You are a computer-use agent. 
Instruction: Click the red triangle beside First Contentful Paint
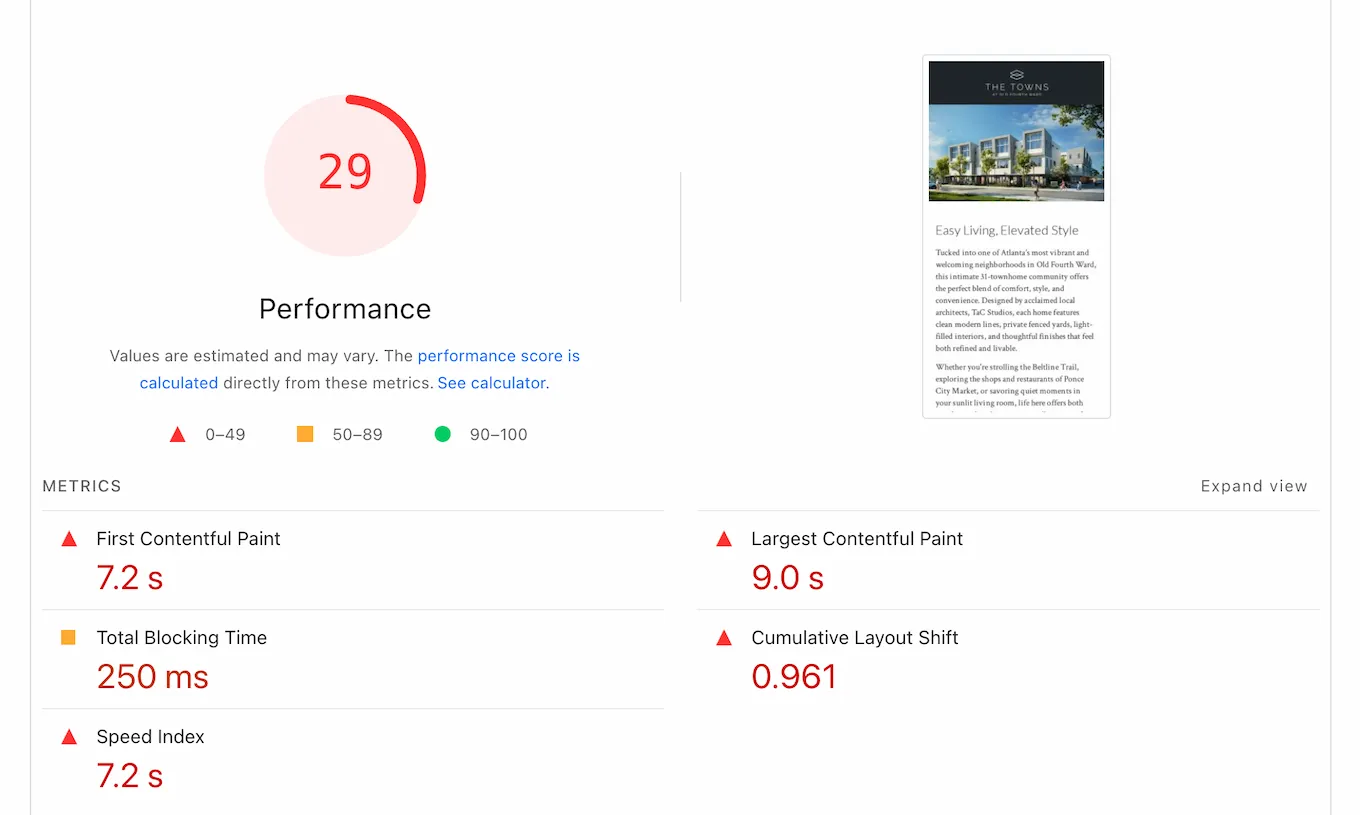(69, 538)
